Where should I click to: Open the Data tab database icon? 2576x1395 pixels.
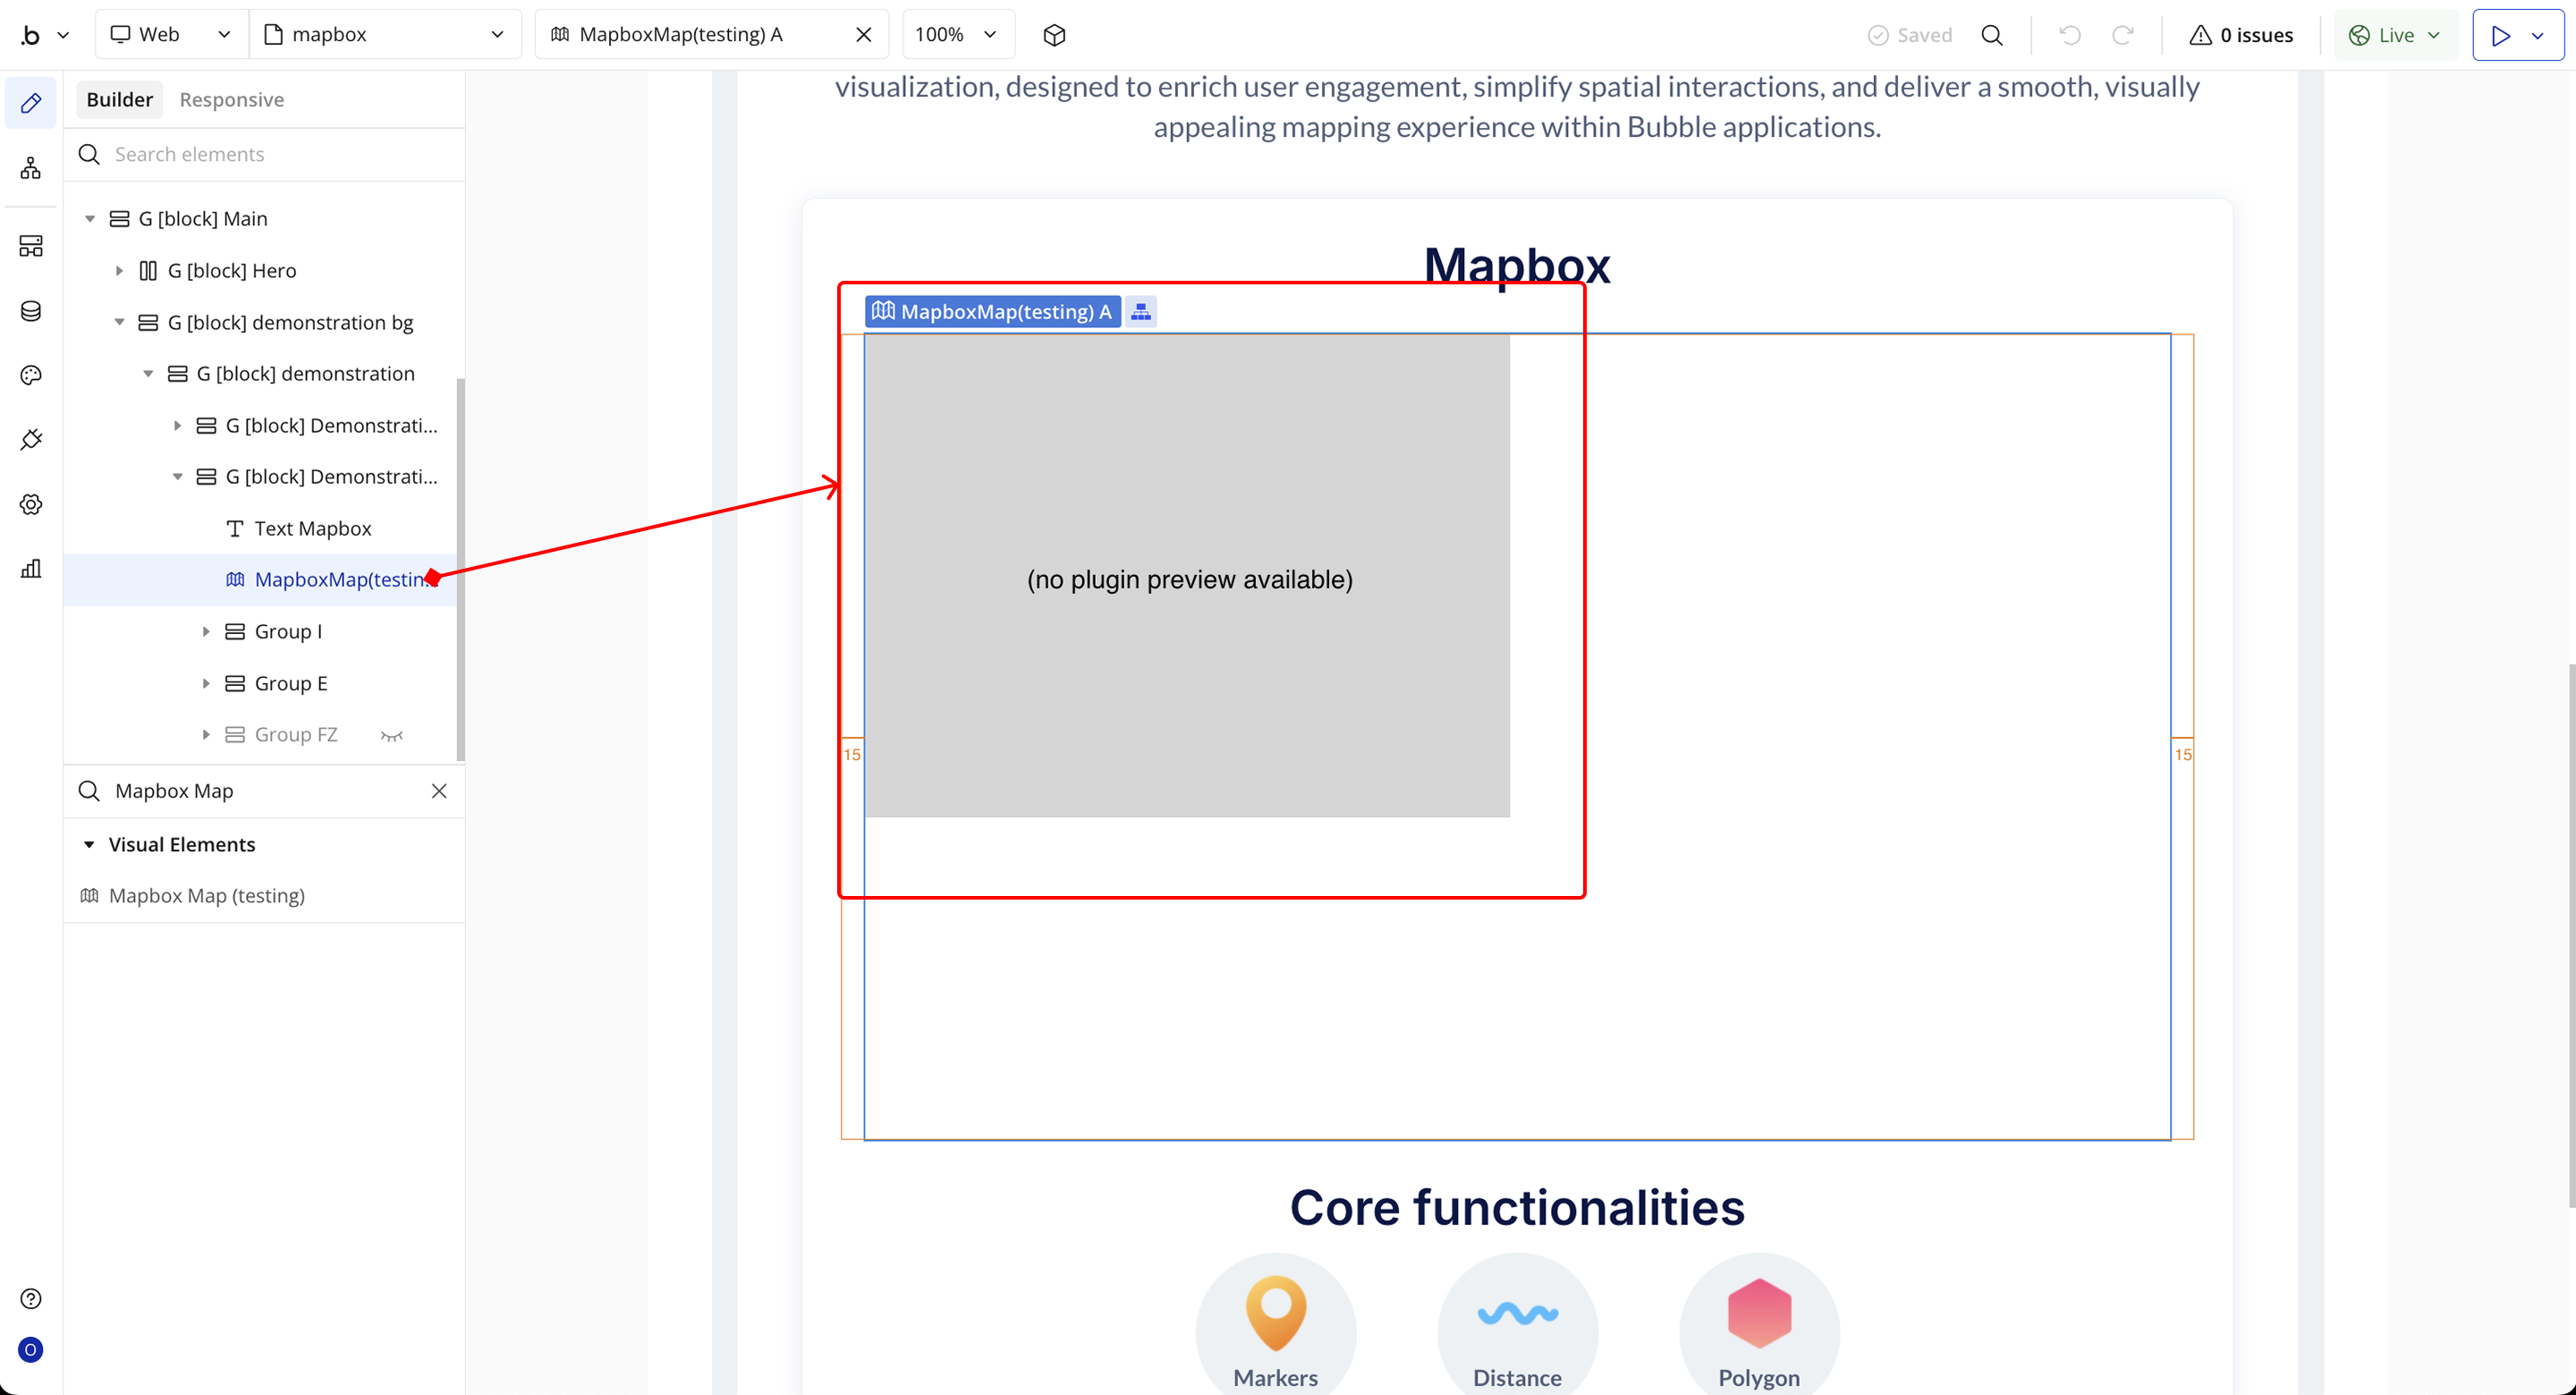(31, 311)
